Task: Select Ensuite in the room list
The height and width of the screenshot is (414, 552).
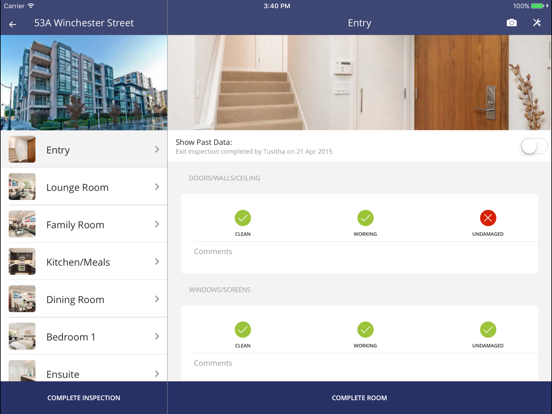Action: 84,368
